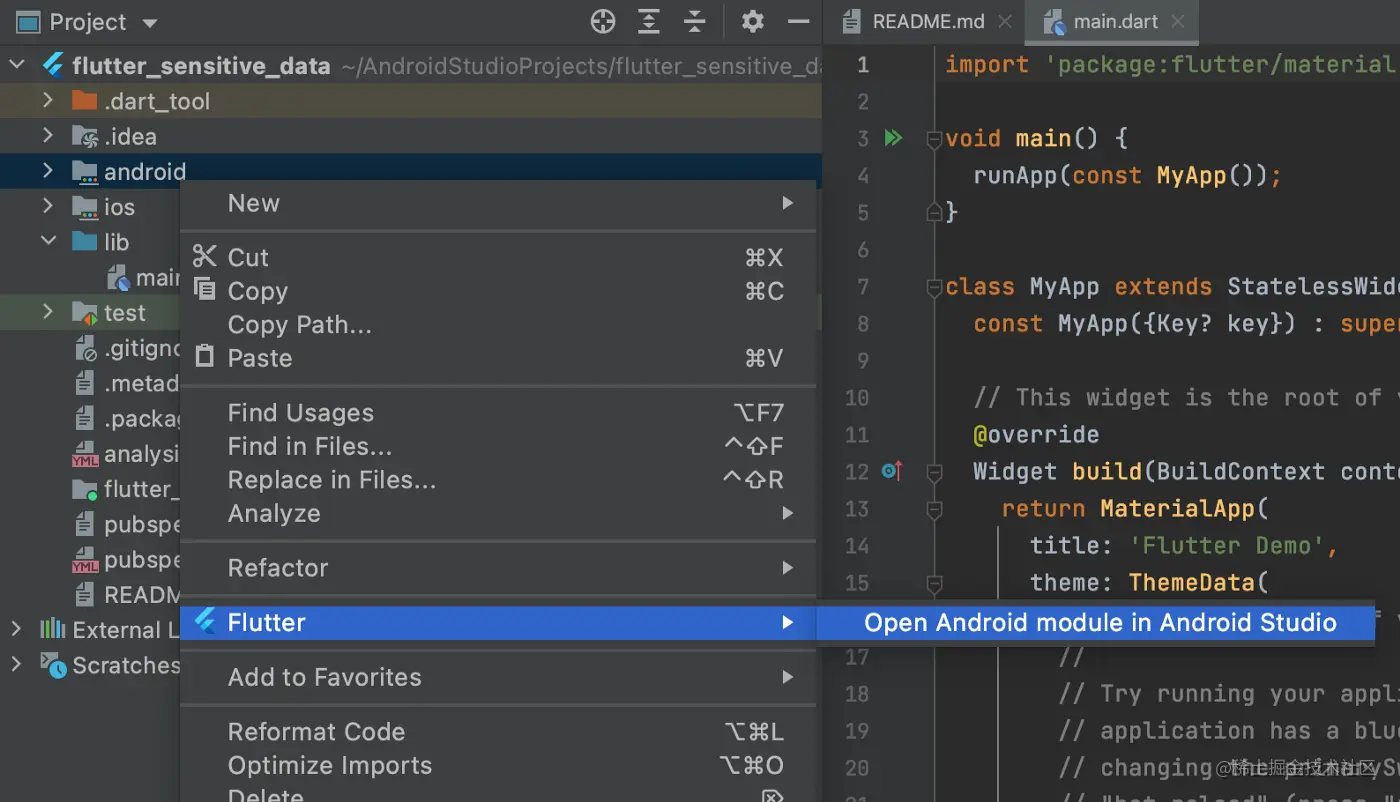The image size is (1400, 802).
Task: Select the test folder in project tree
Action: (125, 313)
